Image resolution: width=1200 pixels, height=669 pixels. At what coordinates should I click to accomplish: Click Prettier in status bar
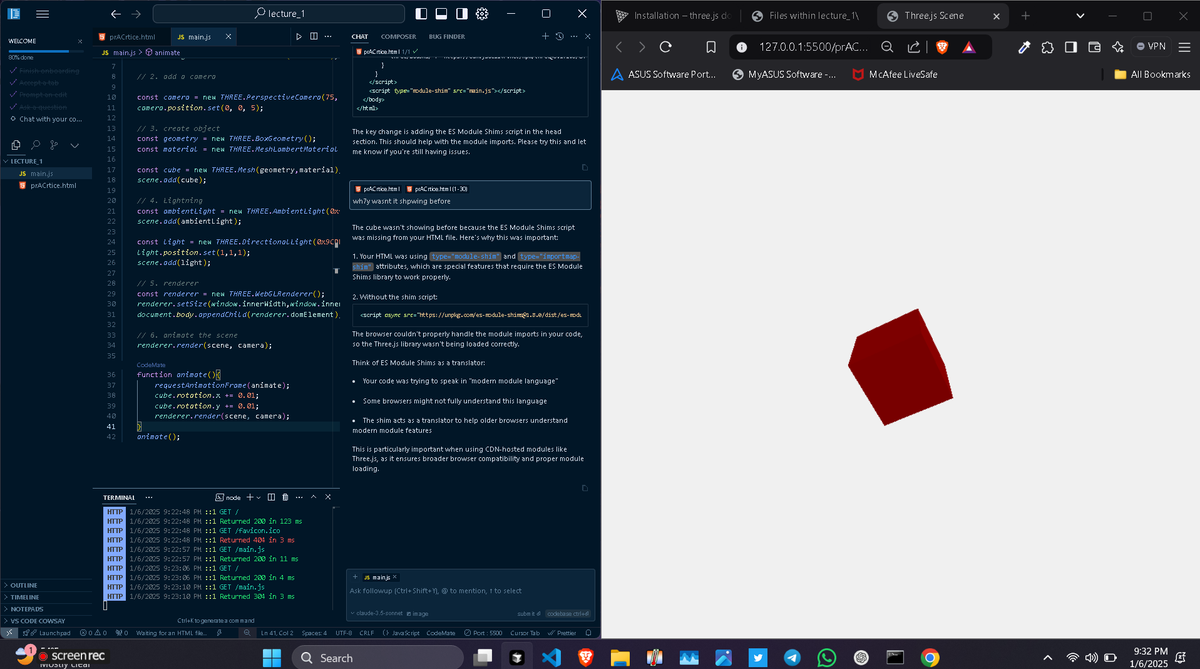pos(562,632)
